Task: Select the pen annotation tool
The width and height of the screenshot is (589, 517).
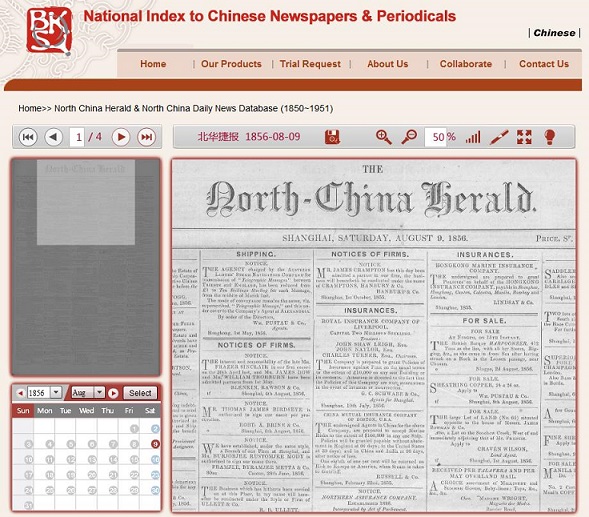Action: [499, 137]
